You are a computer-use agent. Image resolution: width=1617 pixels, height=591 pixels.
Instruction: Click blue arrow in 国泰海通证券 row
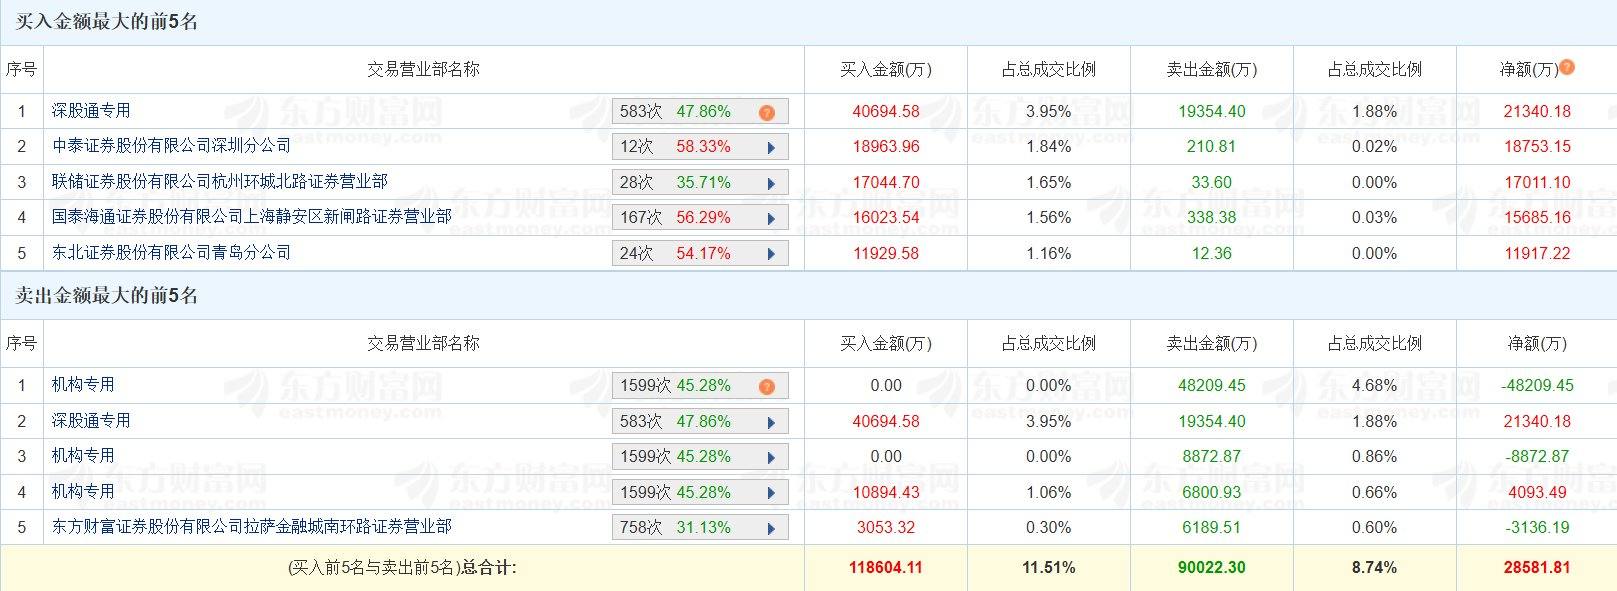(771, 218)
